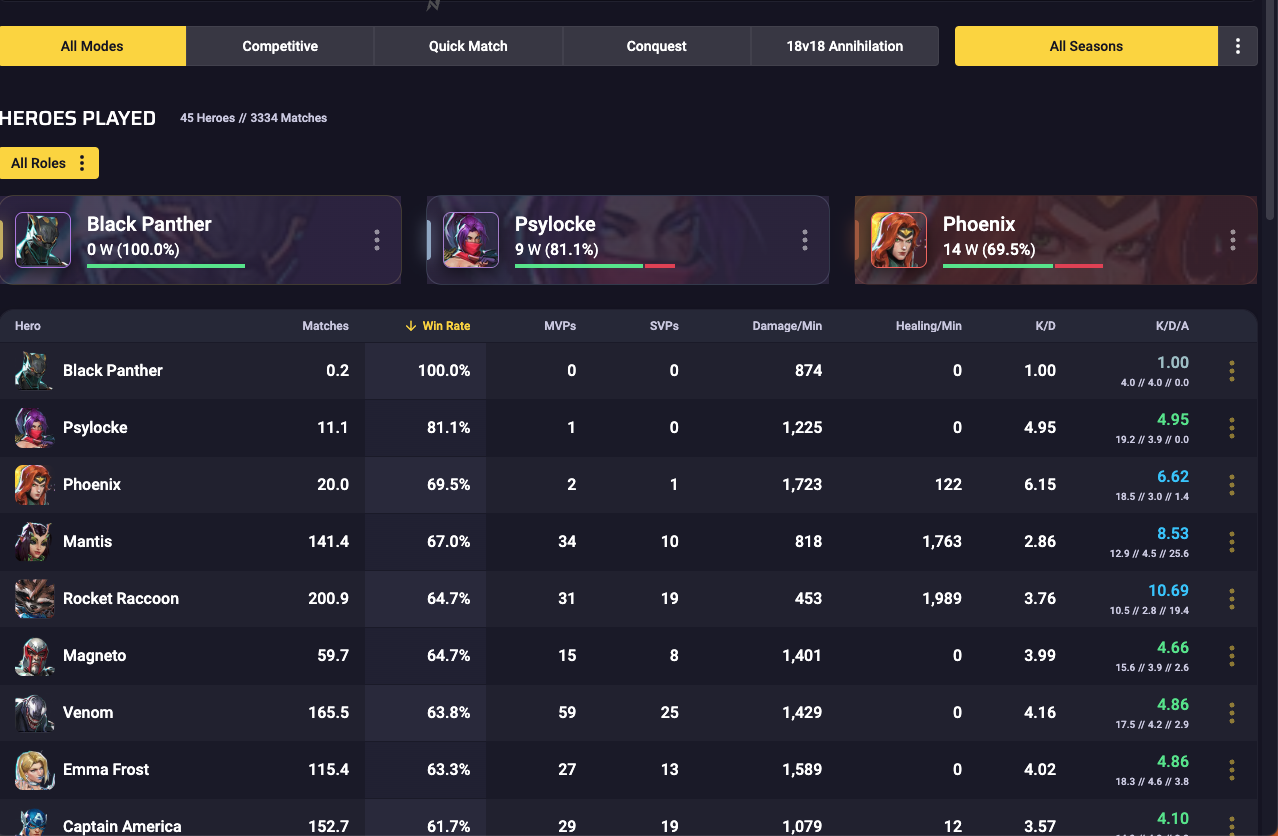The height and width of the screenshot is (836, 1278).
Task: Open the All Roles filter dropdown
Action: [49, 163]
